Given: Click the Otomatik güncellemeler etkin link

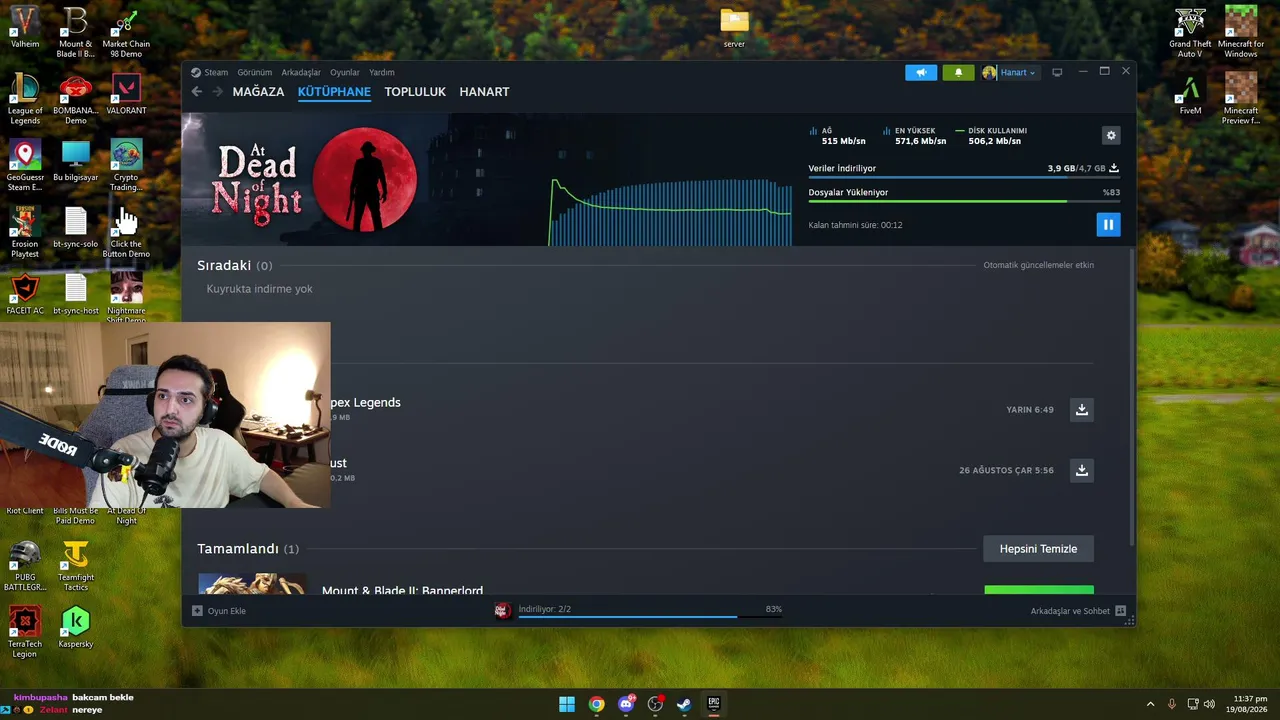Looking at the screenshot, I should click(x=1038, y=265).
